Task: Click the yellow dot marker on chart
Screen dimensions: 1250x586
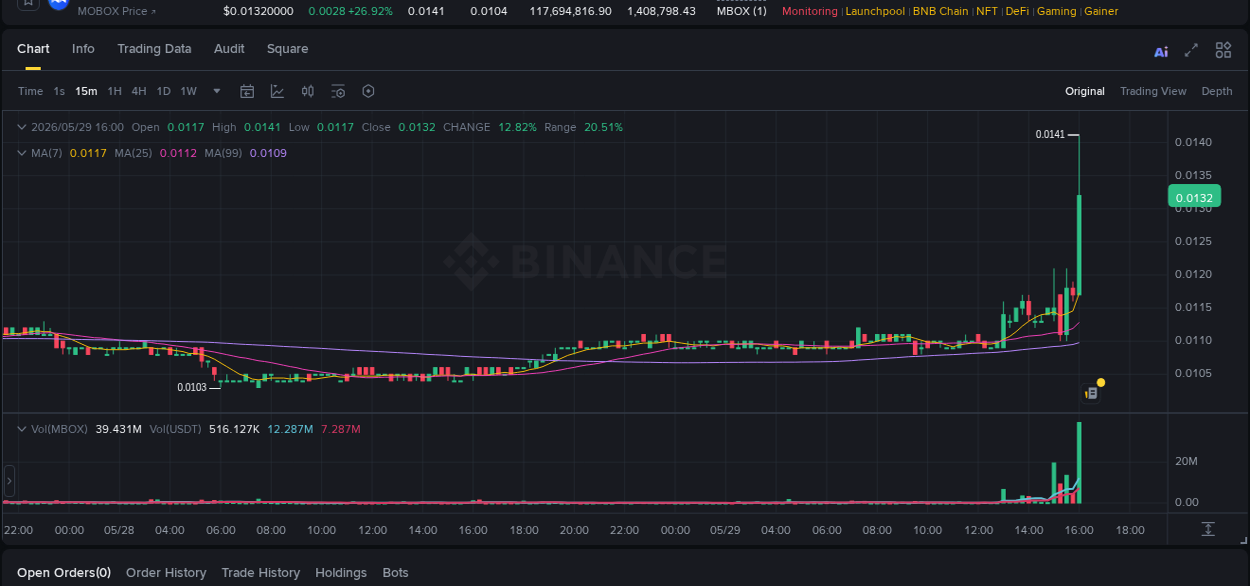Action: (1101, 382)
